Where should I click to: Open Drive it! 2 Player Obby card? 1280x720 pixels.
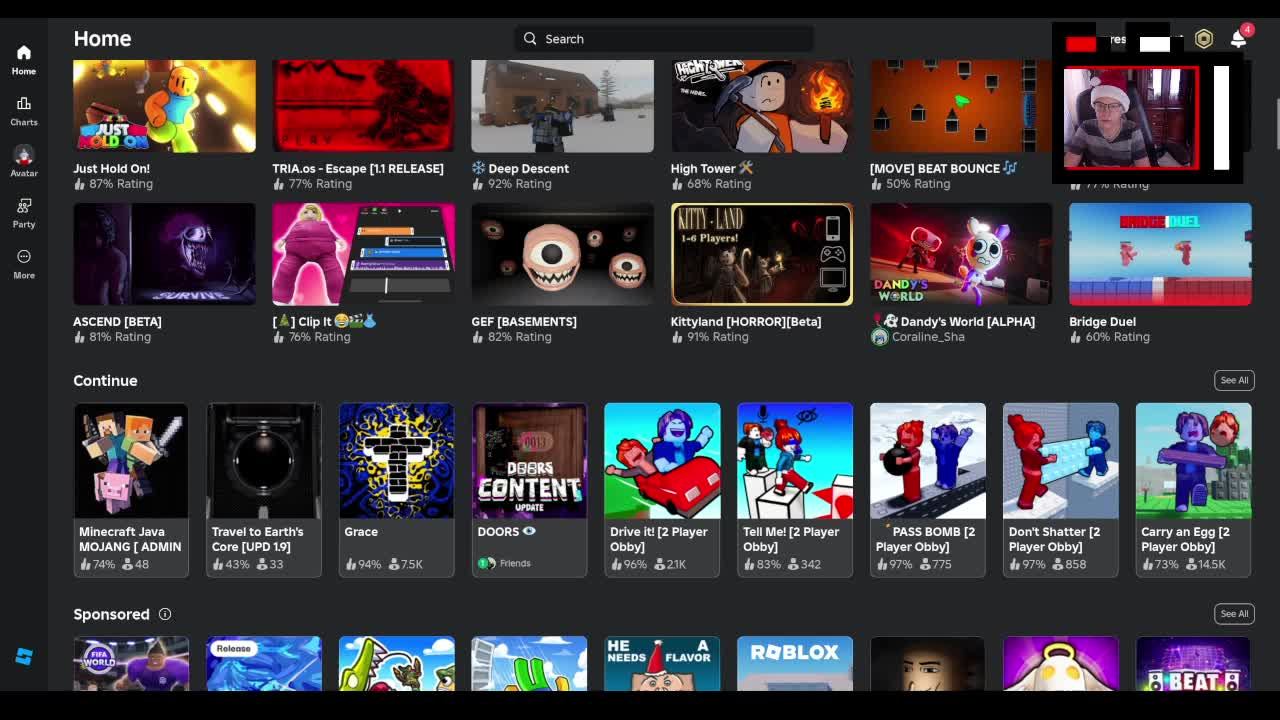click(x=662, y=490)
